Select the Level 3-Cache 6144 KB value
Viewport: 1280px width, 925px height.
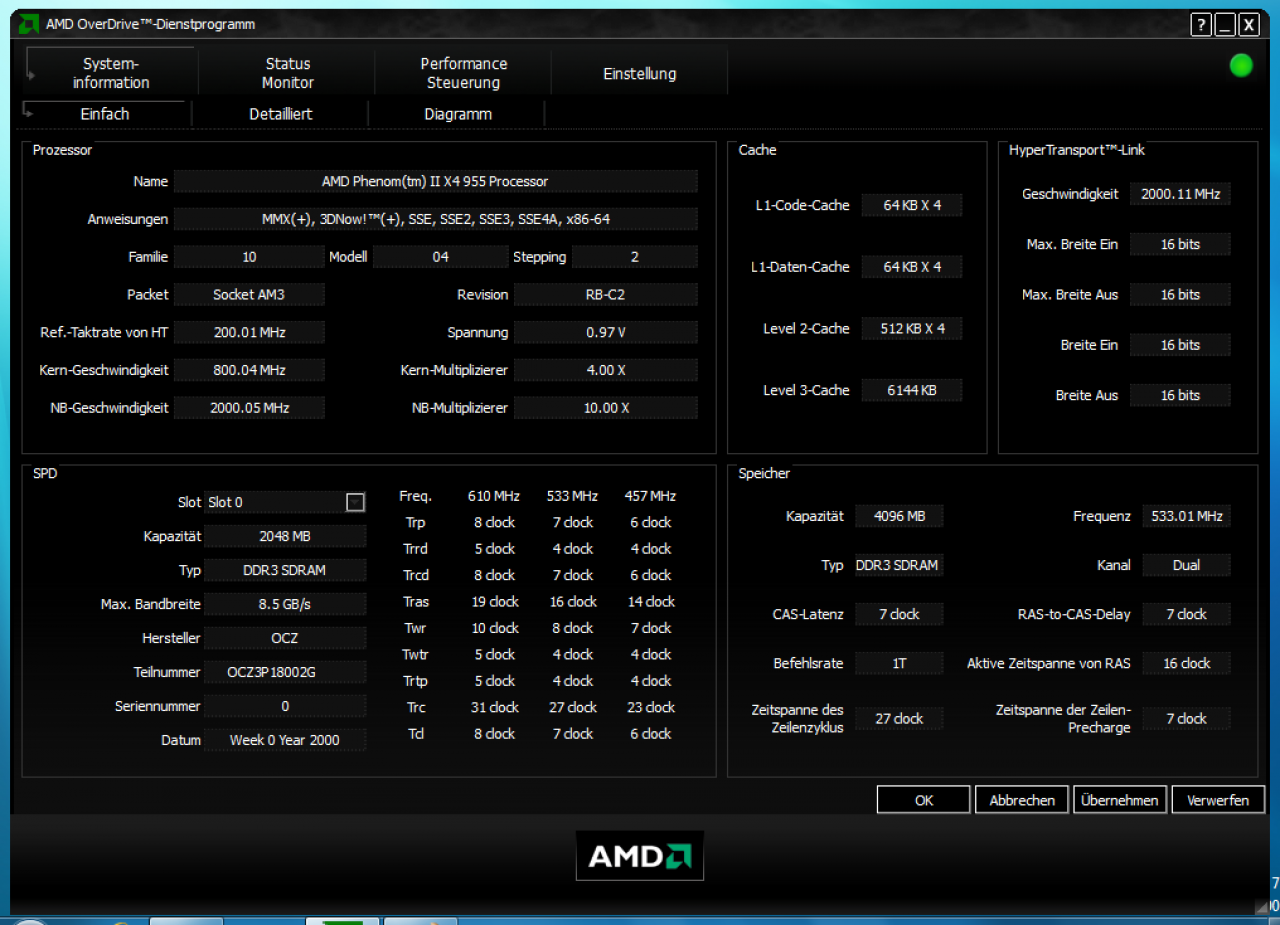click(x=912, y=390)
